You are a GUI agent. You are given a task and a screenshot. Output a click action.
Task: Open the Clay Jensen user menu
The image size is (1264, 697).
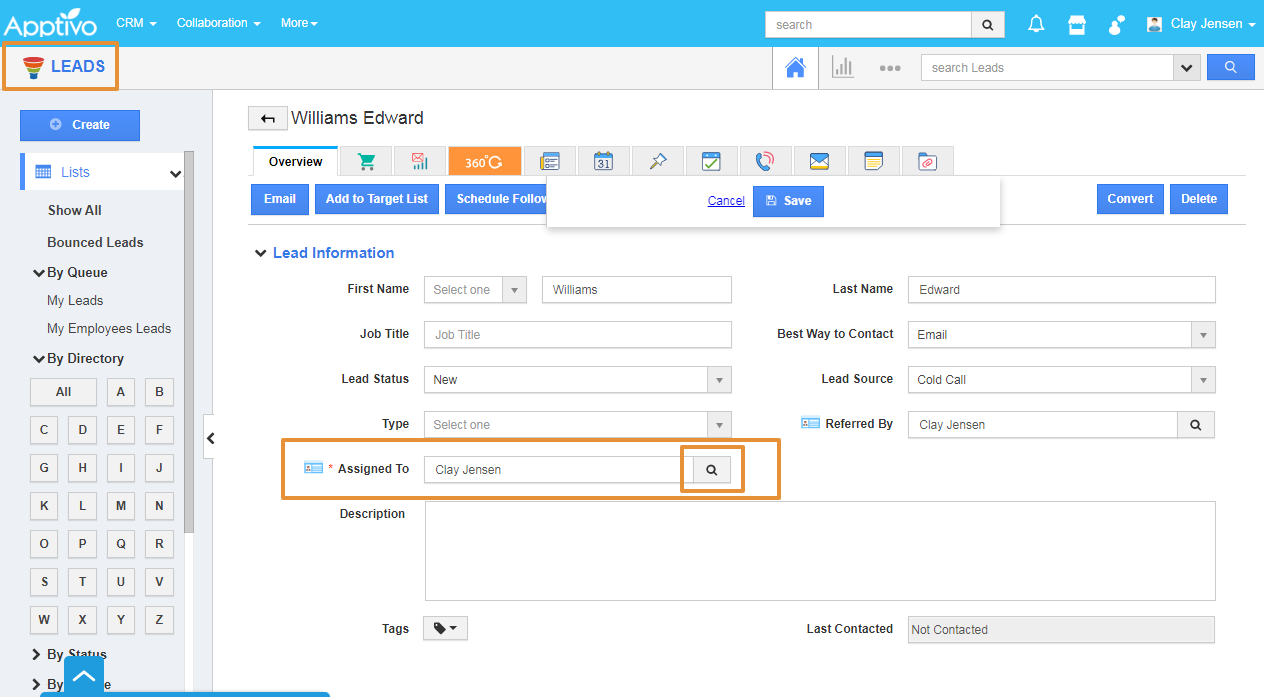tap(1201, 24)
